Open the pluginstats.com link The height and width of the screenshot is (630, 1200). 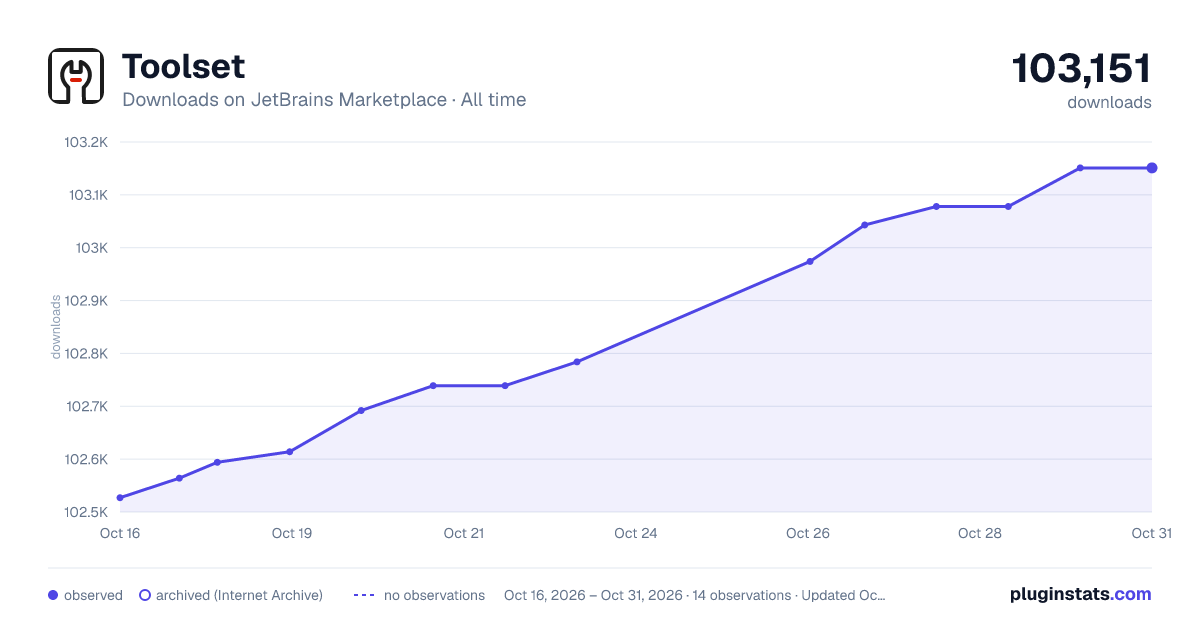(x=1080, y=594)
